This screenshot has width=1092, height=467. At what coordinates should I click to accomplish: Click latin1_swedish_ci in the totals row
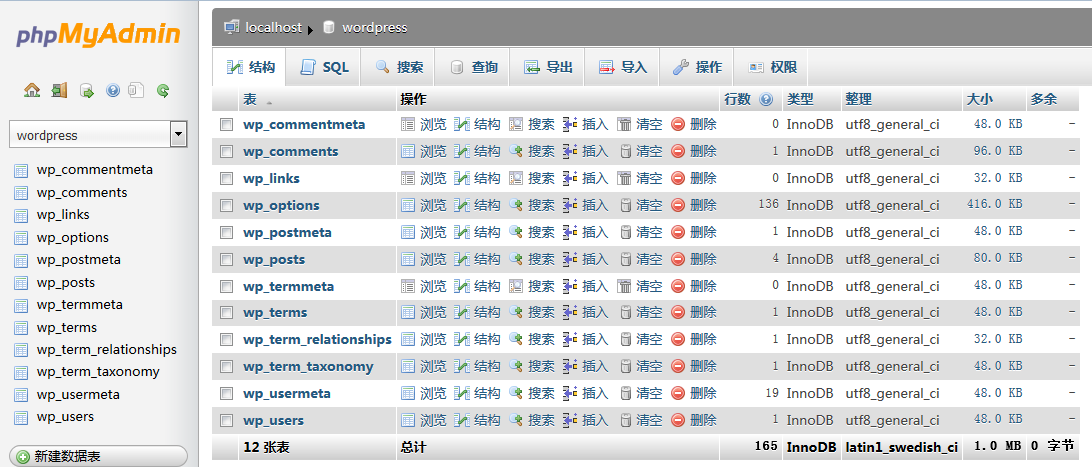902,447
